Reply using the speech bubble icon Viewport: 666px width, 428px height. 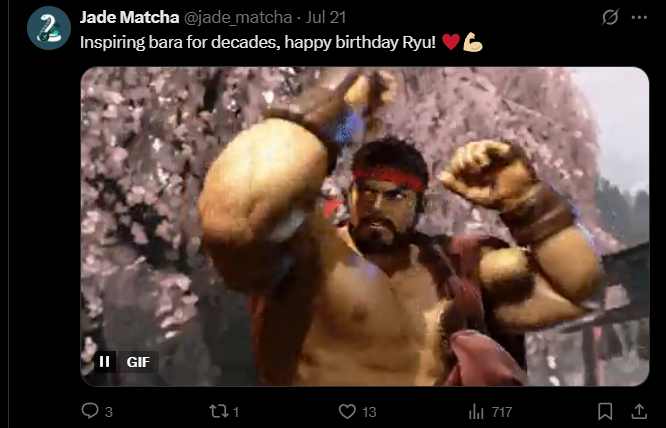90,411
